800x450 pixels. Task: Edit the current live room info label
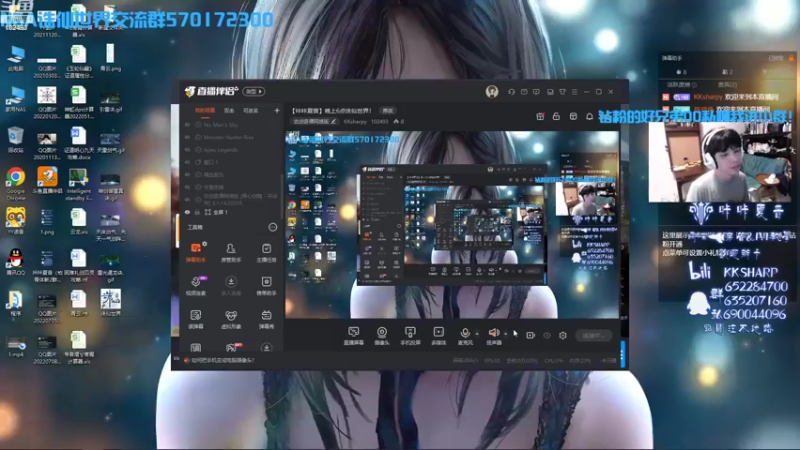(314, 121)
